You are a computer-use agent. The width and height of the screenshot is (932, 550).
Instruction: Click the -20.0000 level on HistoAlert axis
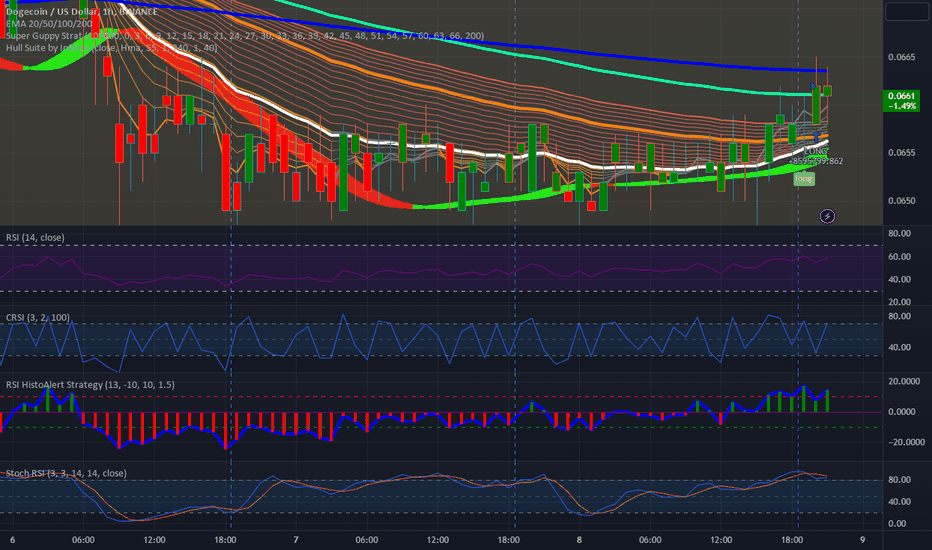click(906, 442)
